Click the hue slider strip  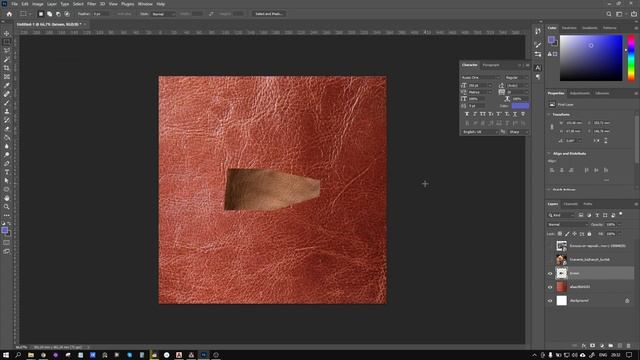631,58
